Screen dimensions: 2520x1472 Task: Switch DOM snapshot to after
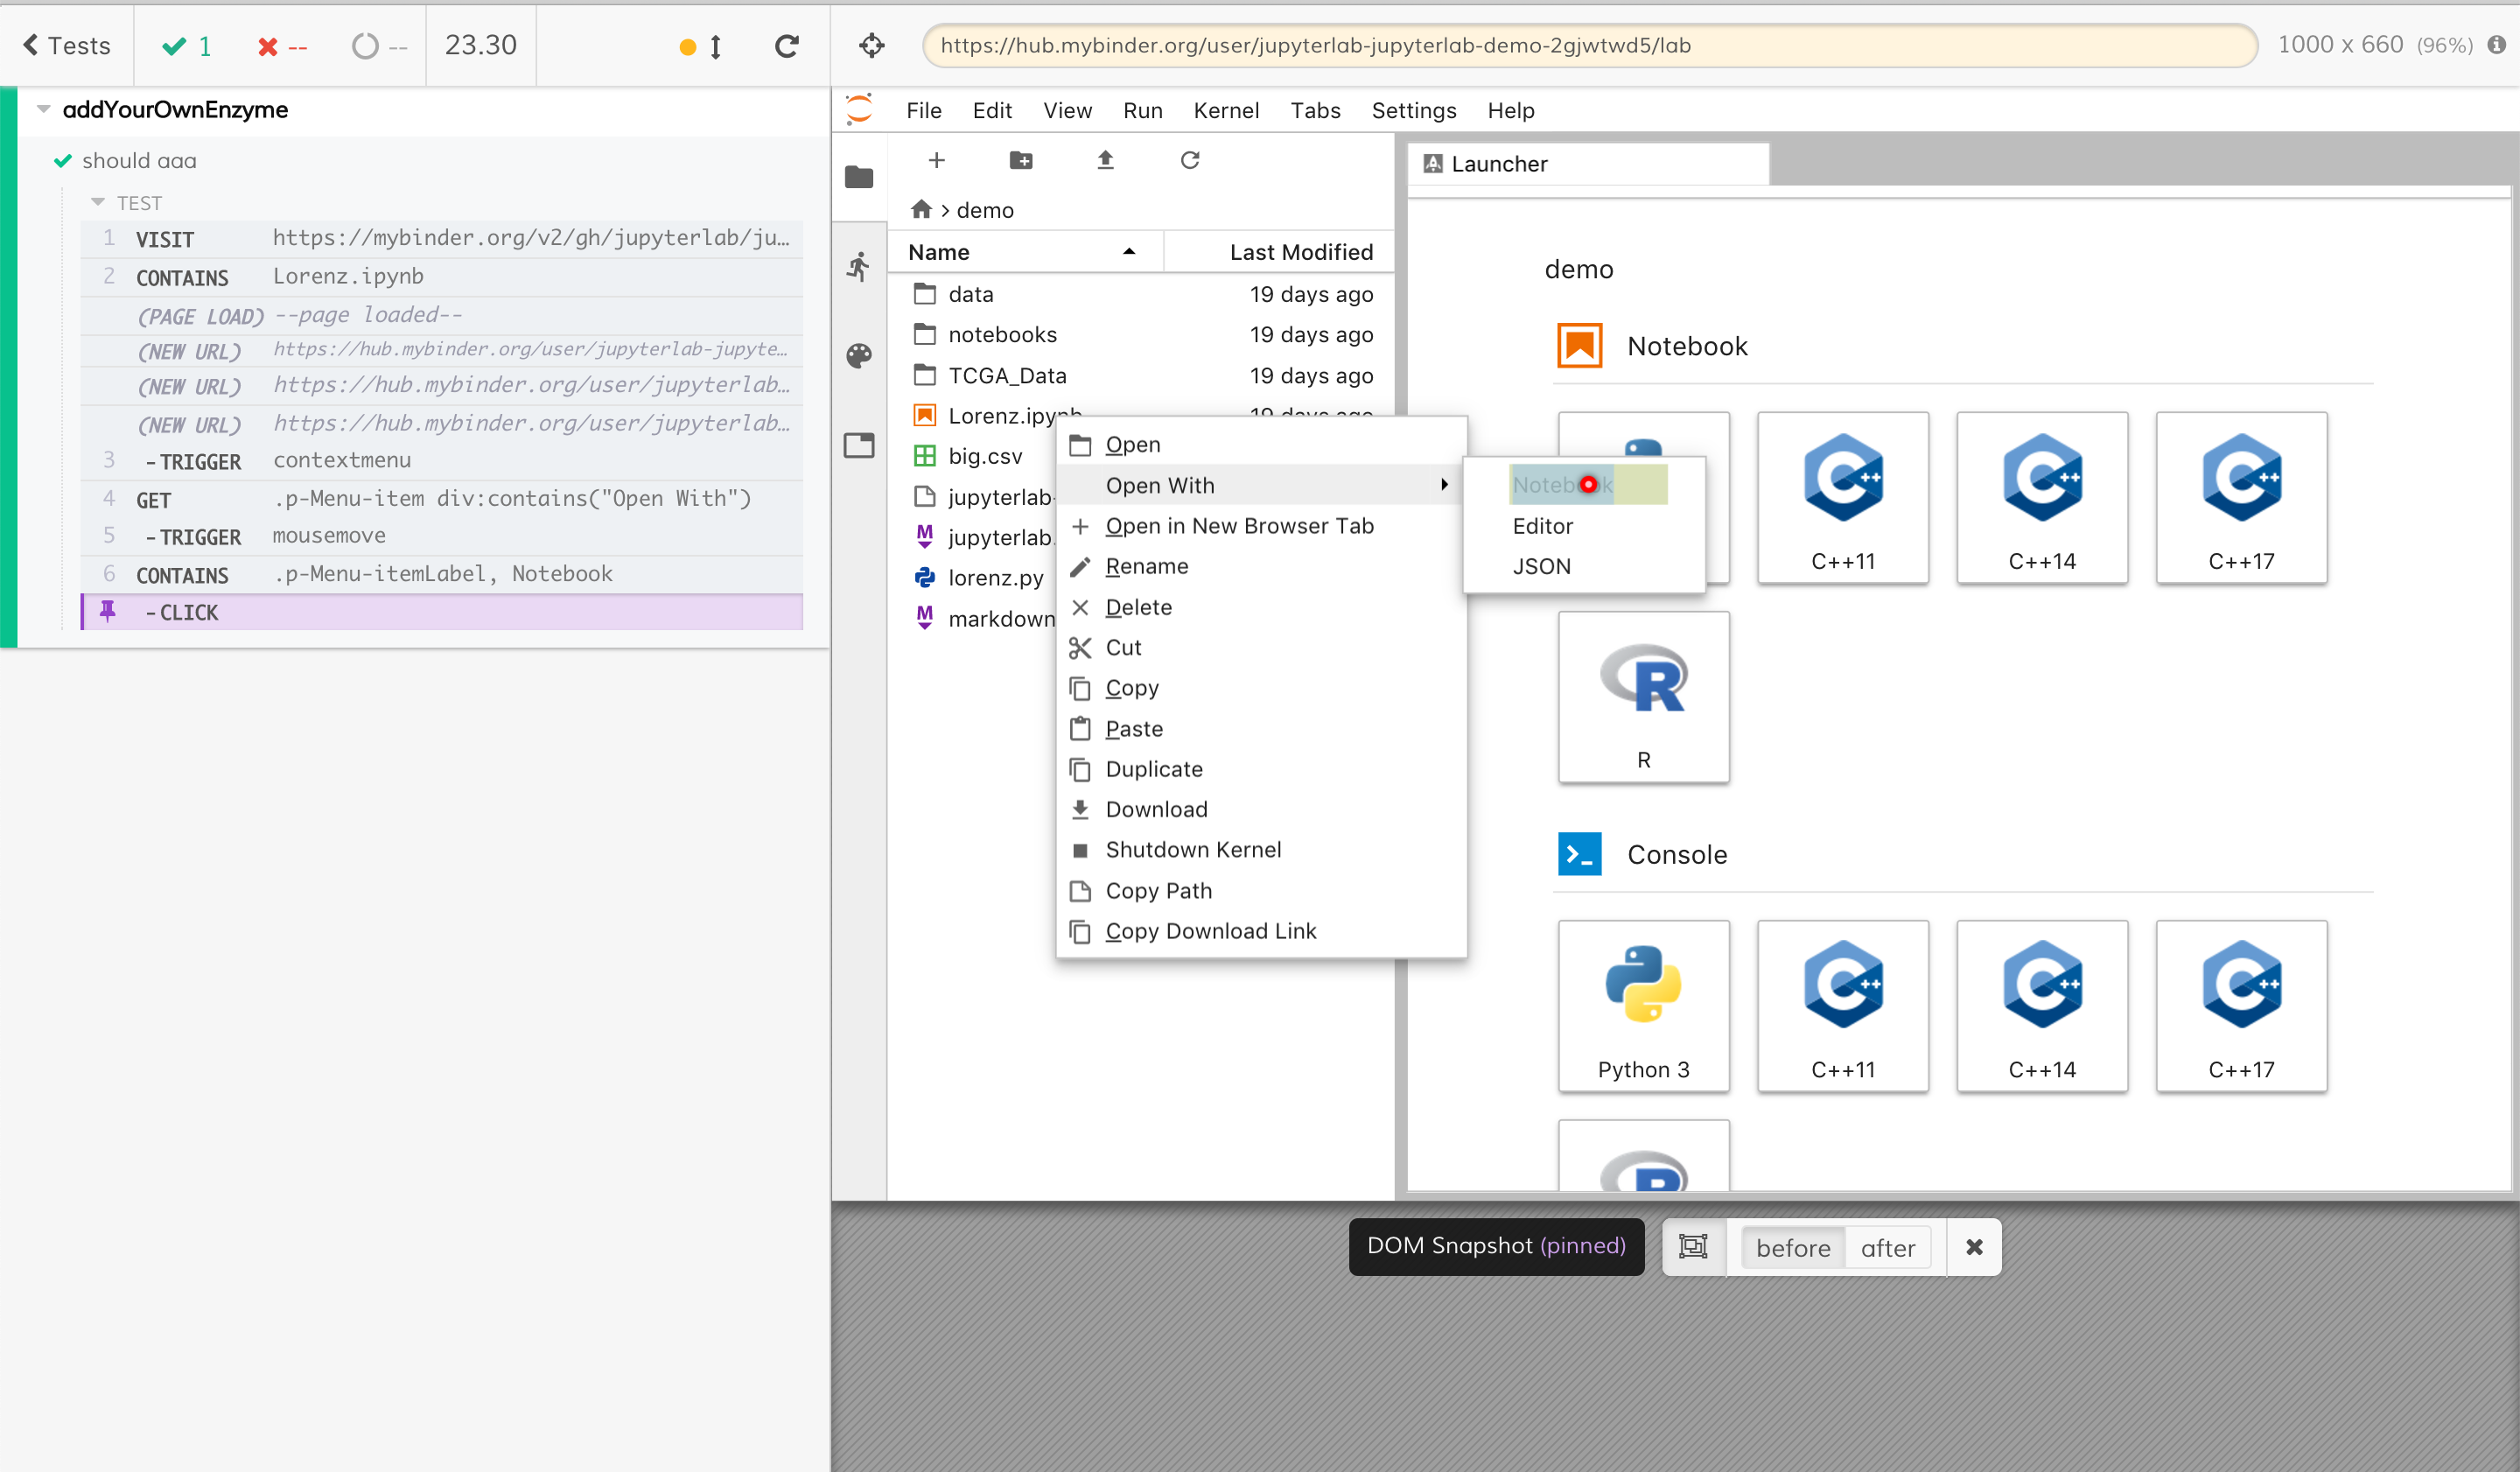pos(1887,1247)
